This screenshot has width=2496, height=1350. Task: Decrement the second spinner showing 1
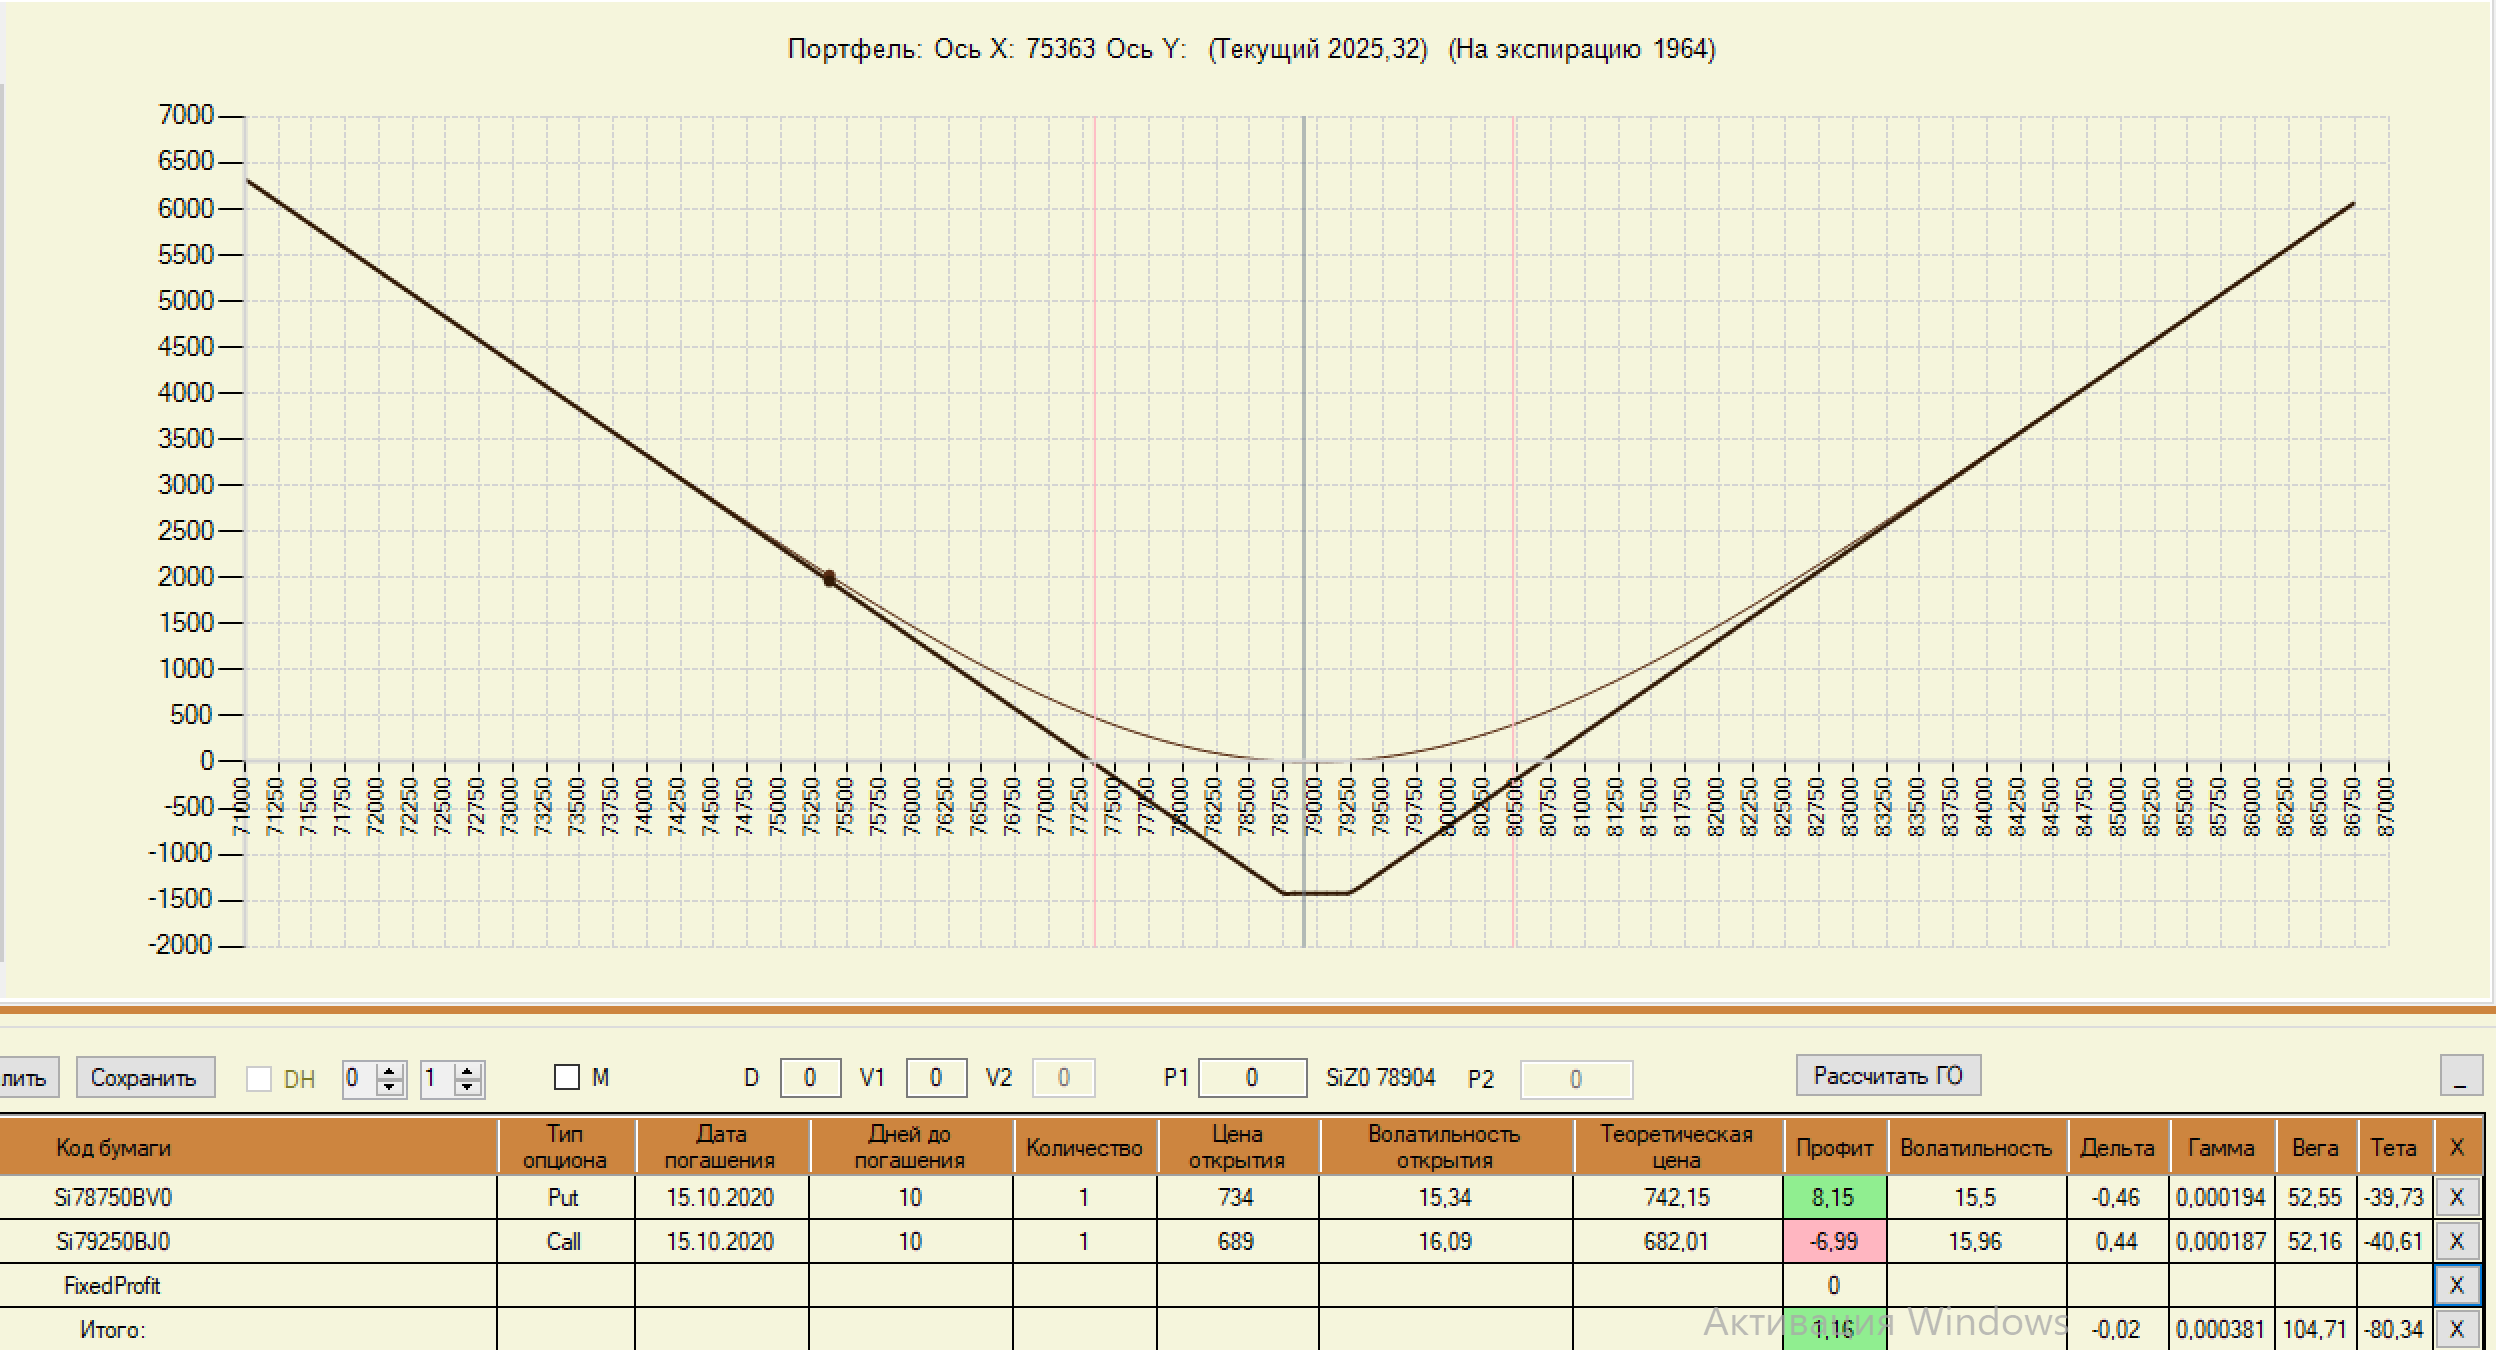coord(467,1087)
